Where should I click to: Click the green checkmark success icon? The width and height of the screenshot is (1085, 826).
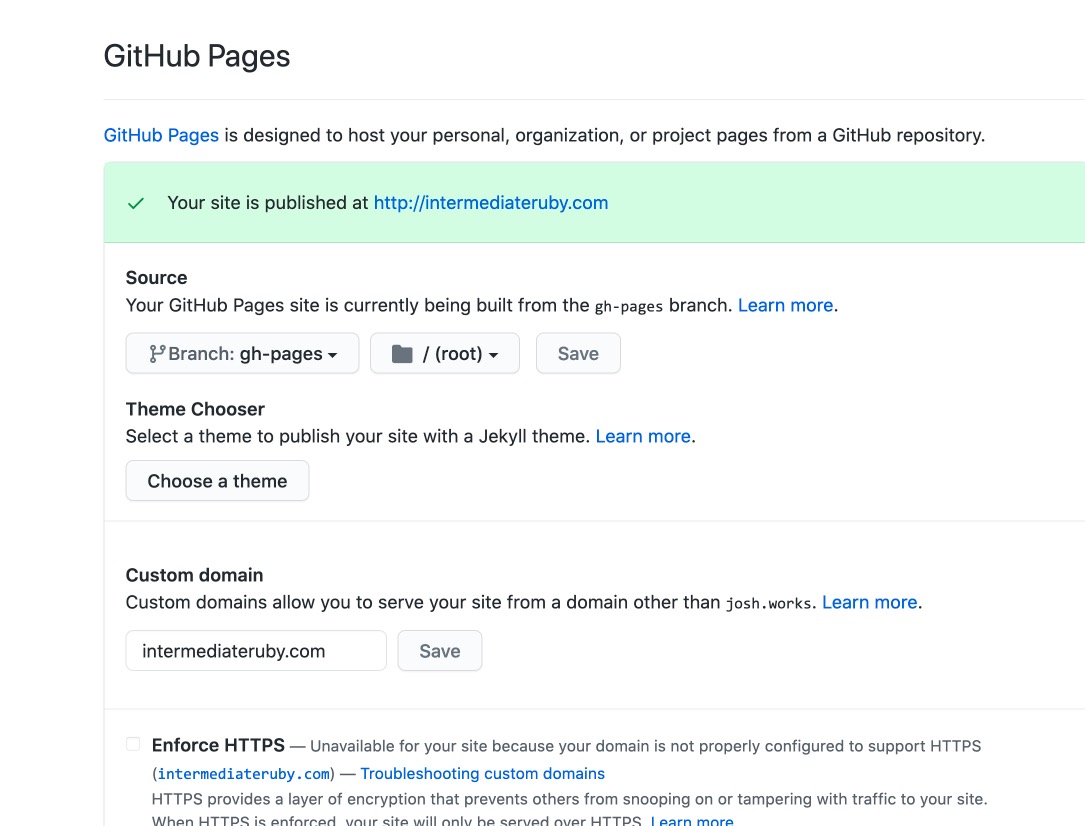click(x=136, y=203)
